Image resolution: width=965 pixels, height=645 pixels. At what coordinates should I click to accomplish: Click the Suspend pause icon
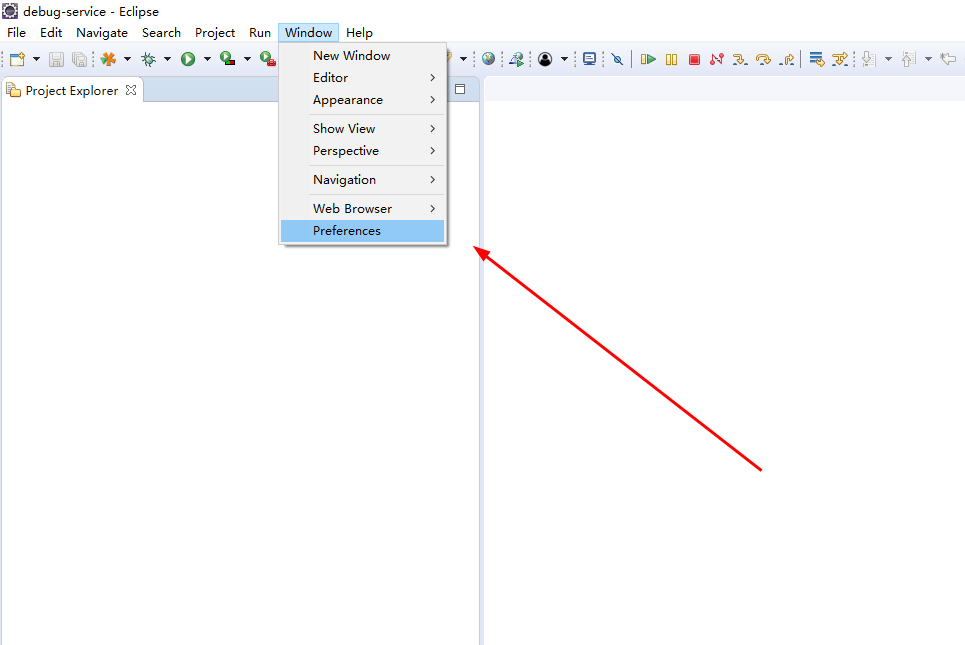pos(671,59)
